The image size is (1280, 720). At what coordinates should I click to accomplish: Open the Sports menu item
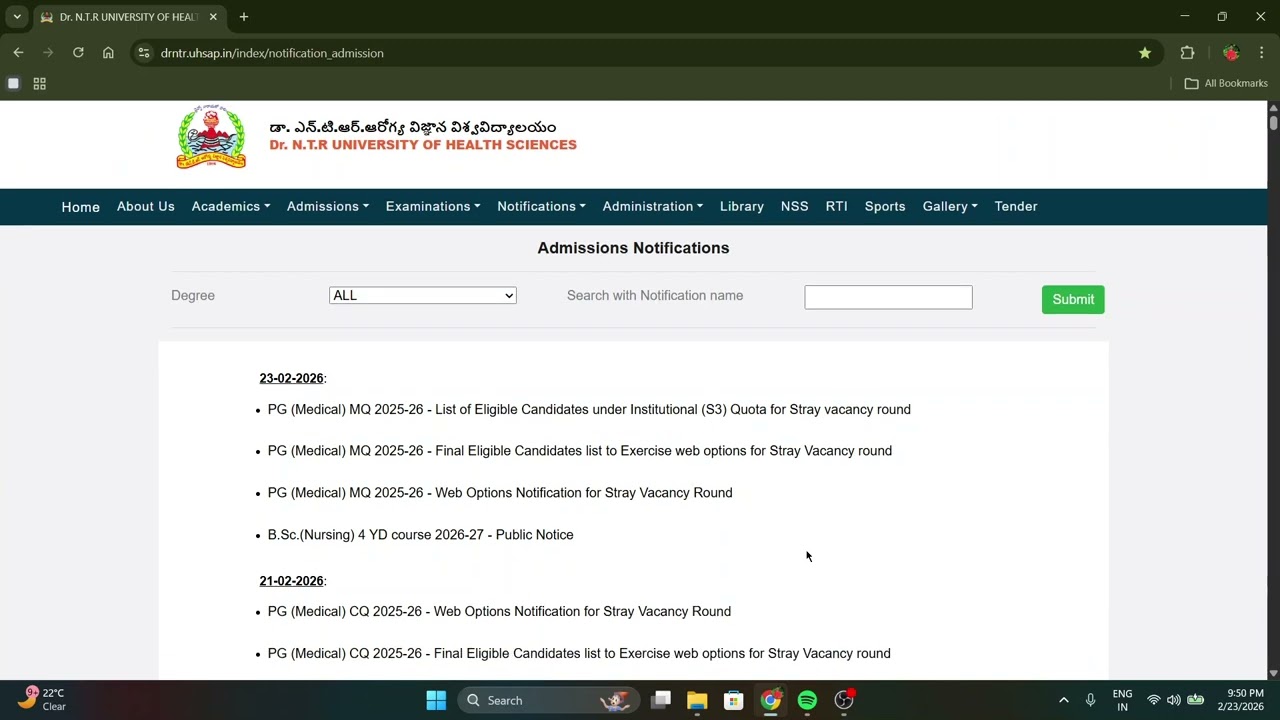(x=885, y=206)
